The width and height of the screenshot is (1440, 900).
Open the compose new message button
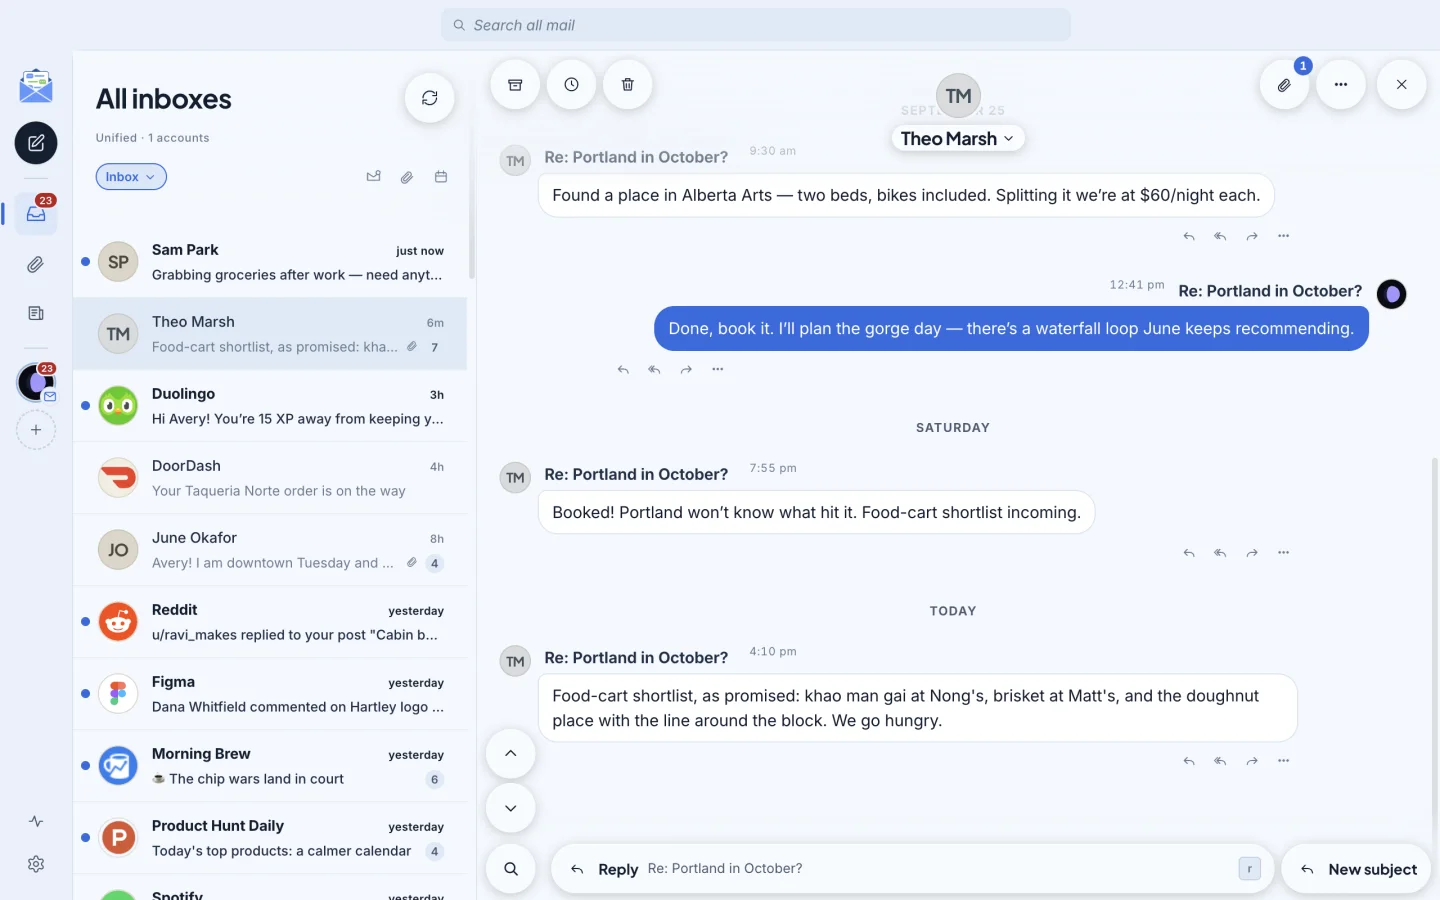coord(36,143)
